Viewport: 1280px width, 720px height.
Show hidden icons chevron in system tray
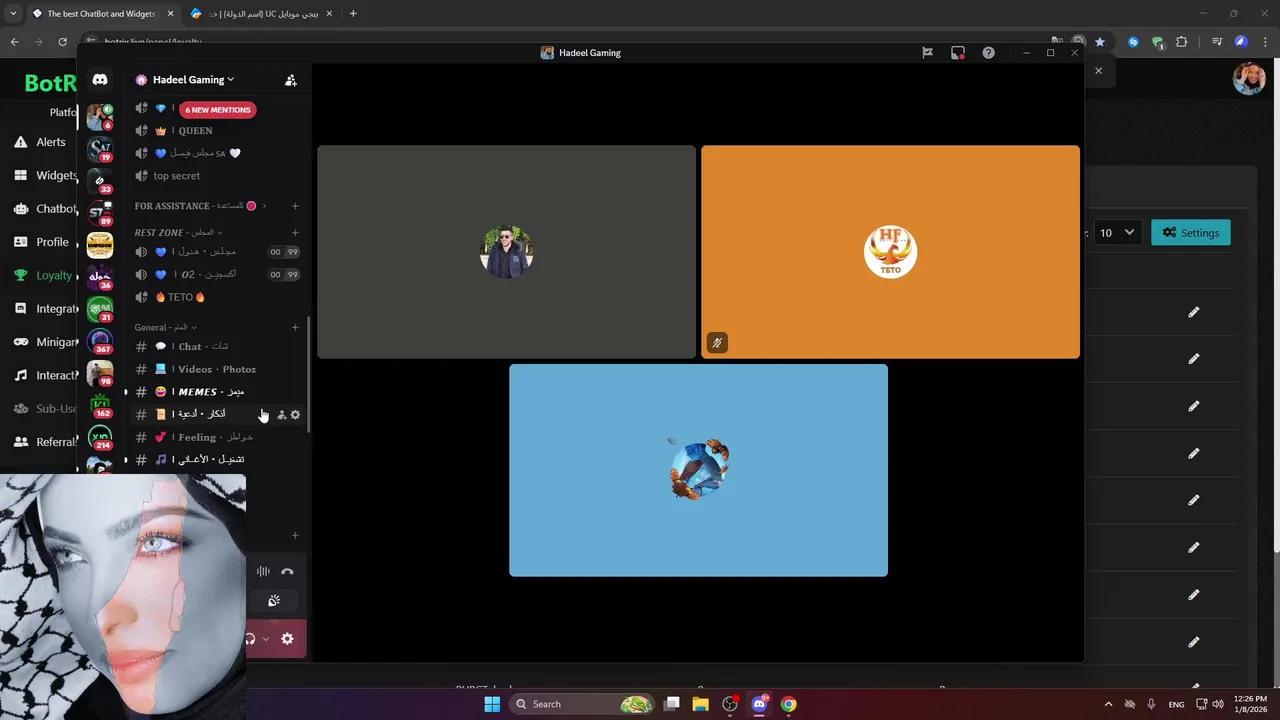pos(1108,704)
